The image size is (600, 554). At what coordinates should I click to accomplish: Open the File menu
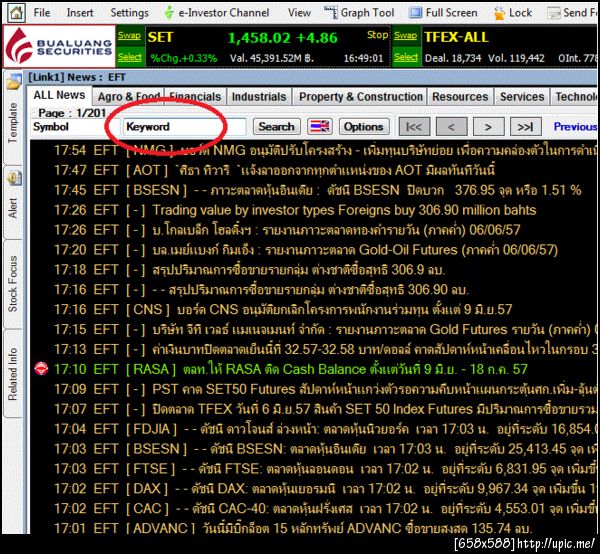point(42,13)
